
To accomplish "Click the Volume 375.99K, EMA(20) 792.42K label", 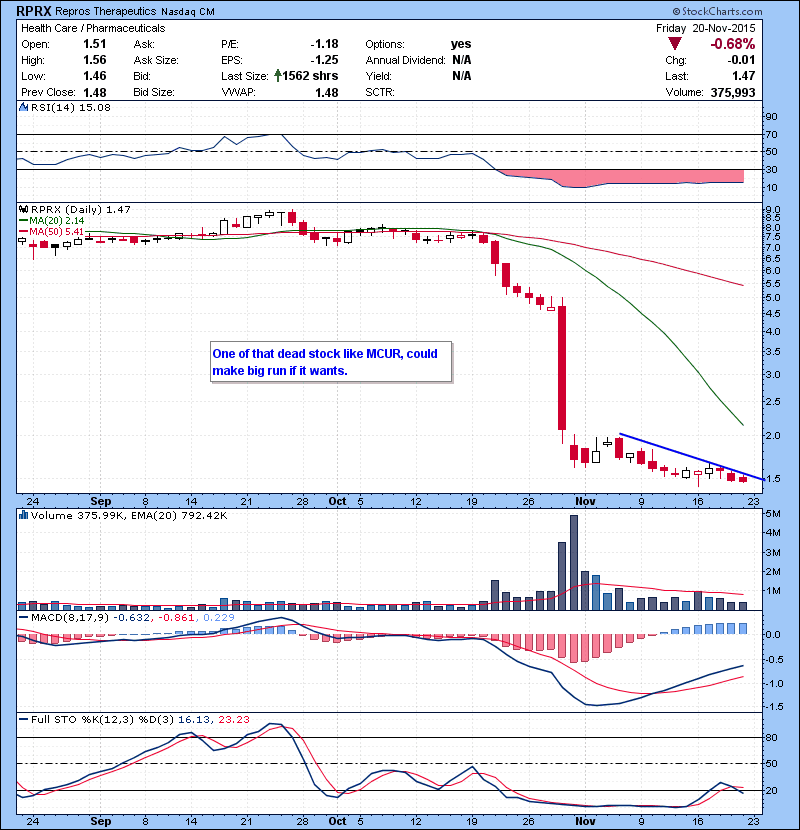I will click(x=129, y=515).
